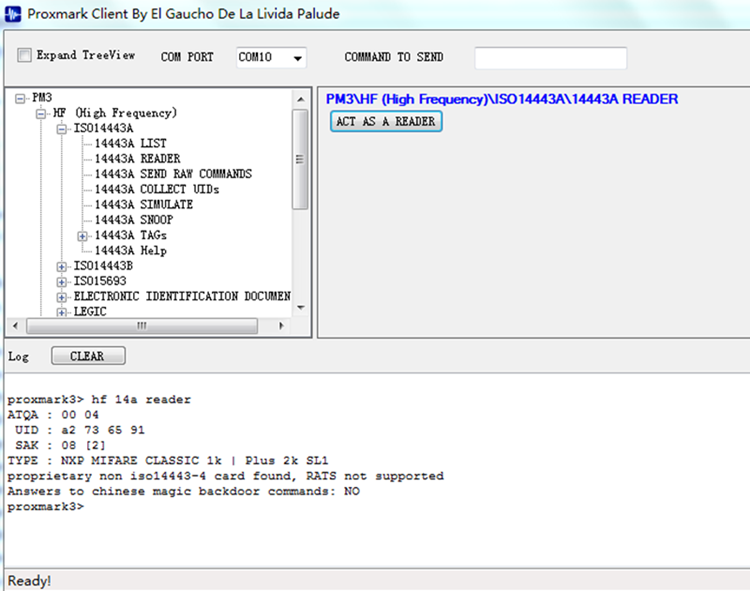Expand the 14443A TAGs node

point(83,236)
